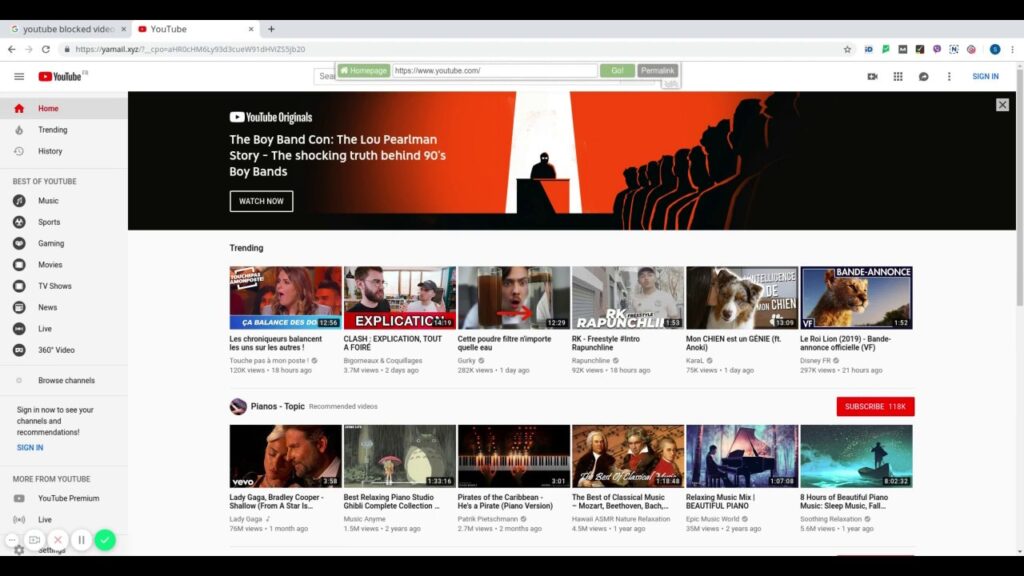This screenshot has height=576, width=1024.
Task: Open '8 Hours of Beautiful Piano Music' title
Action: point(844,502)
